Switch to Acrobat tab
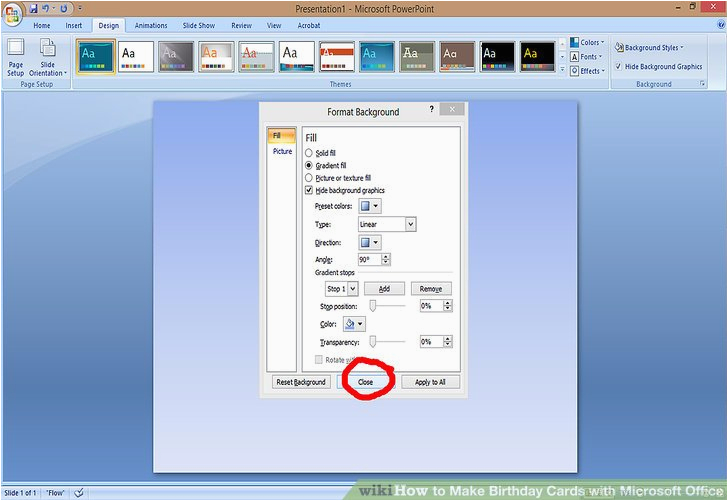 coord(309,26)
